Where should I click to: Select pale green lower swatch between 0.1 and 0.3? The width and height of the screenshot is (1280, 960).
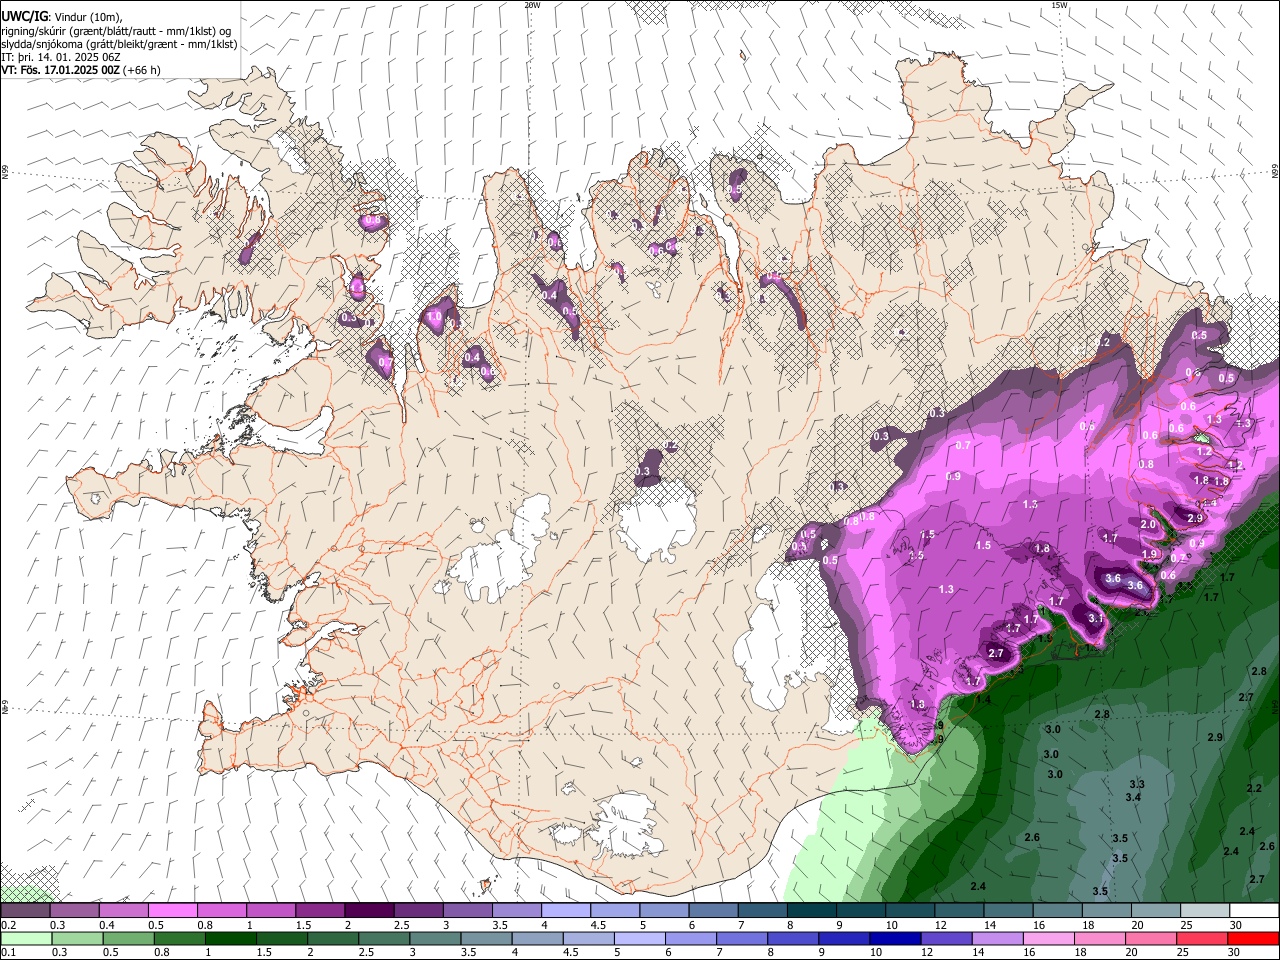coord(25,938)
